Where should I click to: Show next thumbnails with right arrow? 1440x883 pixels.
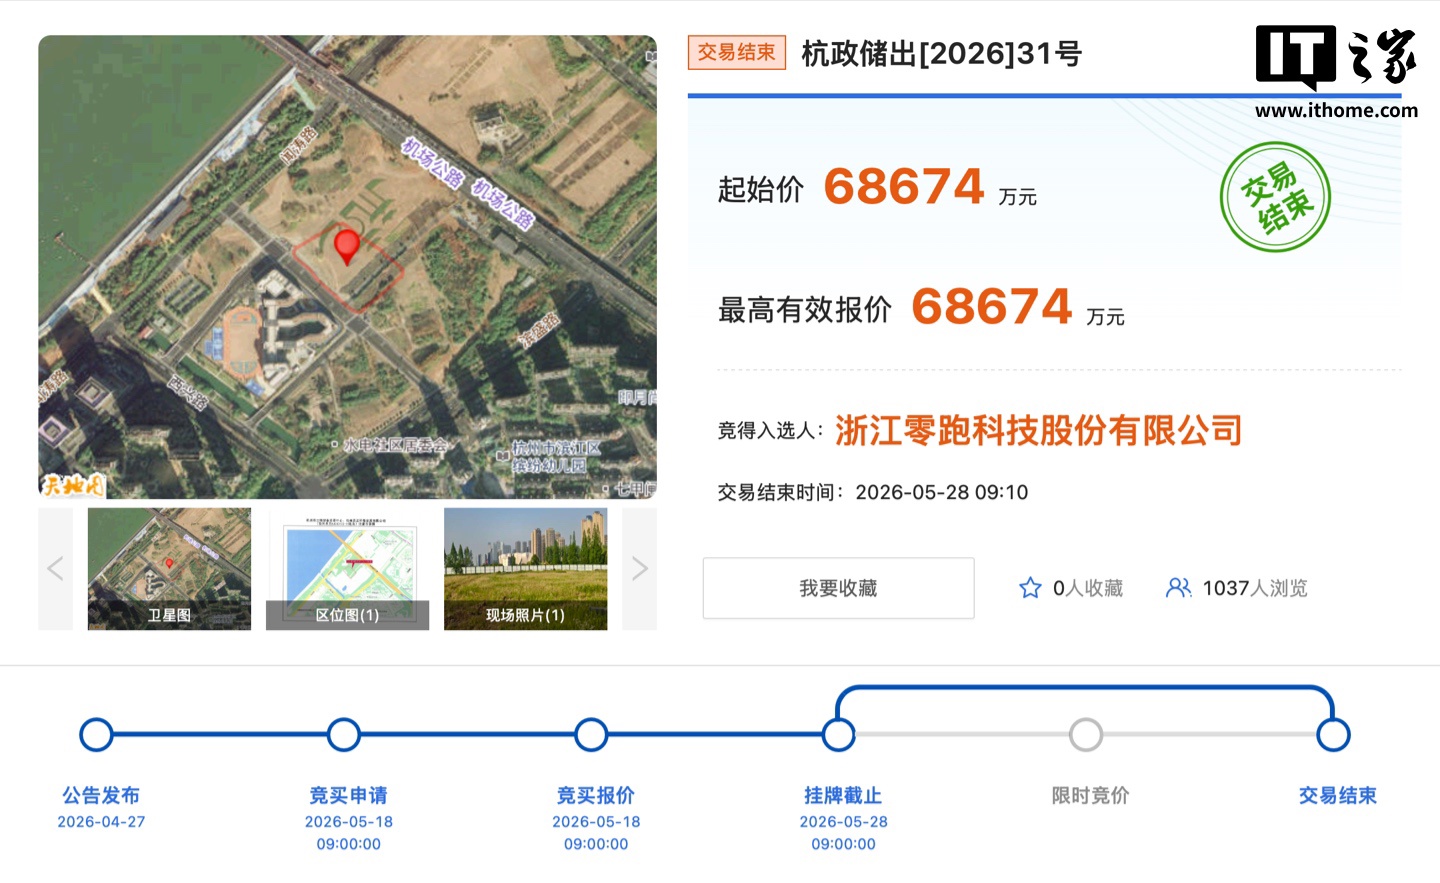640,569
